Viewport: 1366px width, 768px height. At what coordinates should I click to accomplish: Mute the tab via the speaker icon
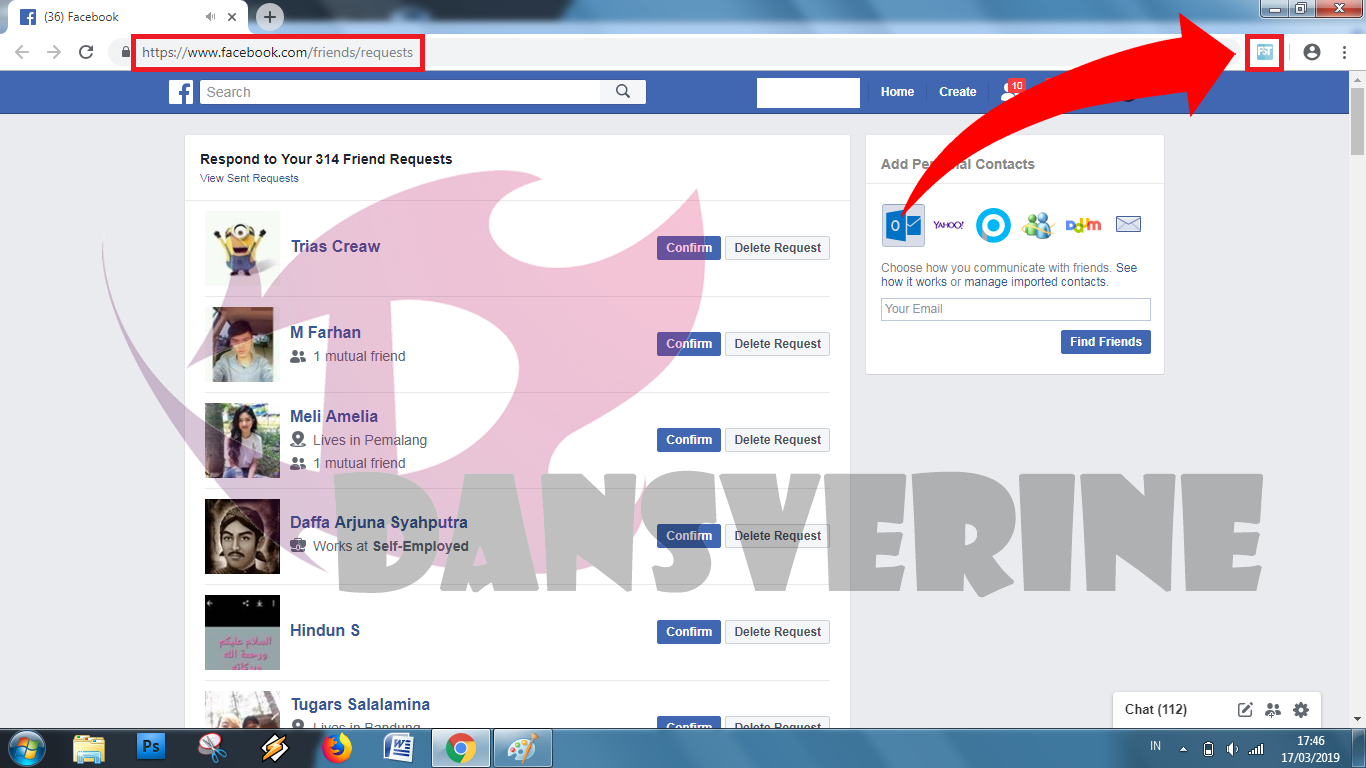(211, 17)
